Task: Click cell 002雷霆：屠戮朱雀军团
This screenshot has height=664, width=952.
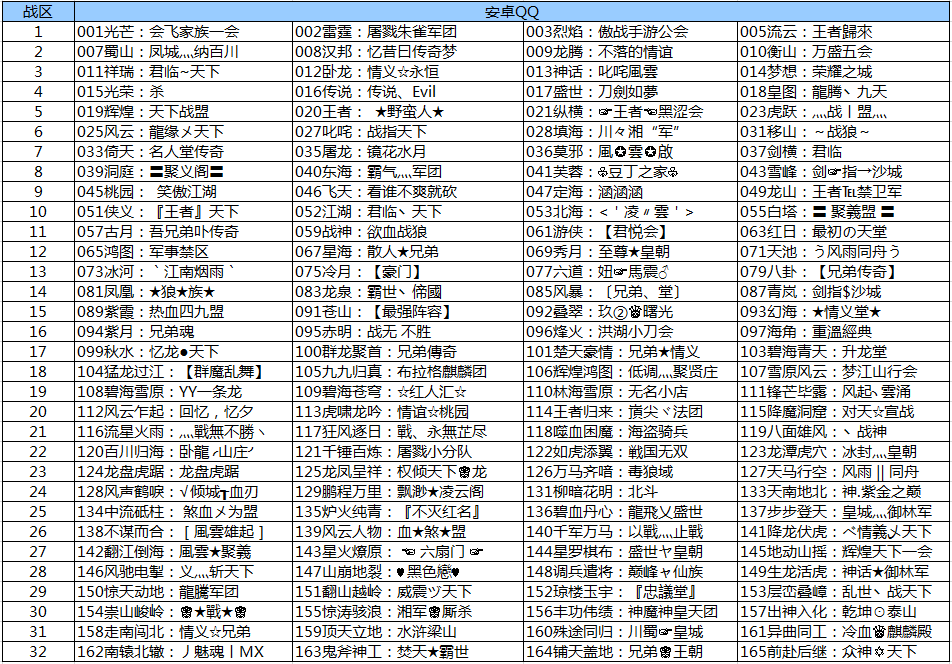Action: 408,32
